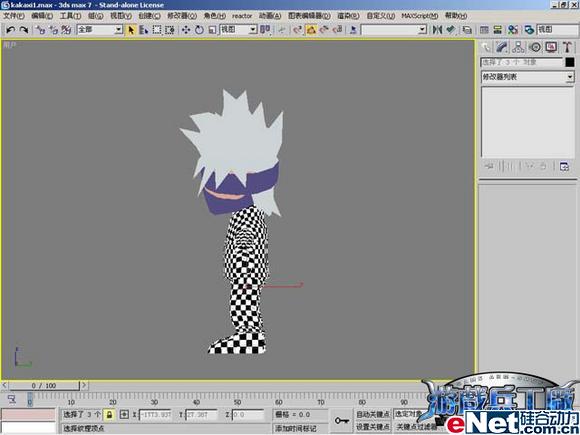Image resolution: width=580 pixels, height=435 pixels.
Task: Click the 添加时间标记 Add Time Tag field
Action: (x=300, y=428)
